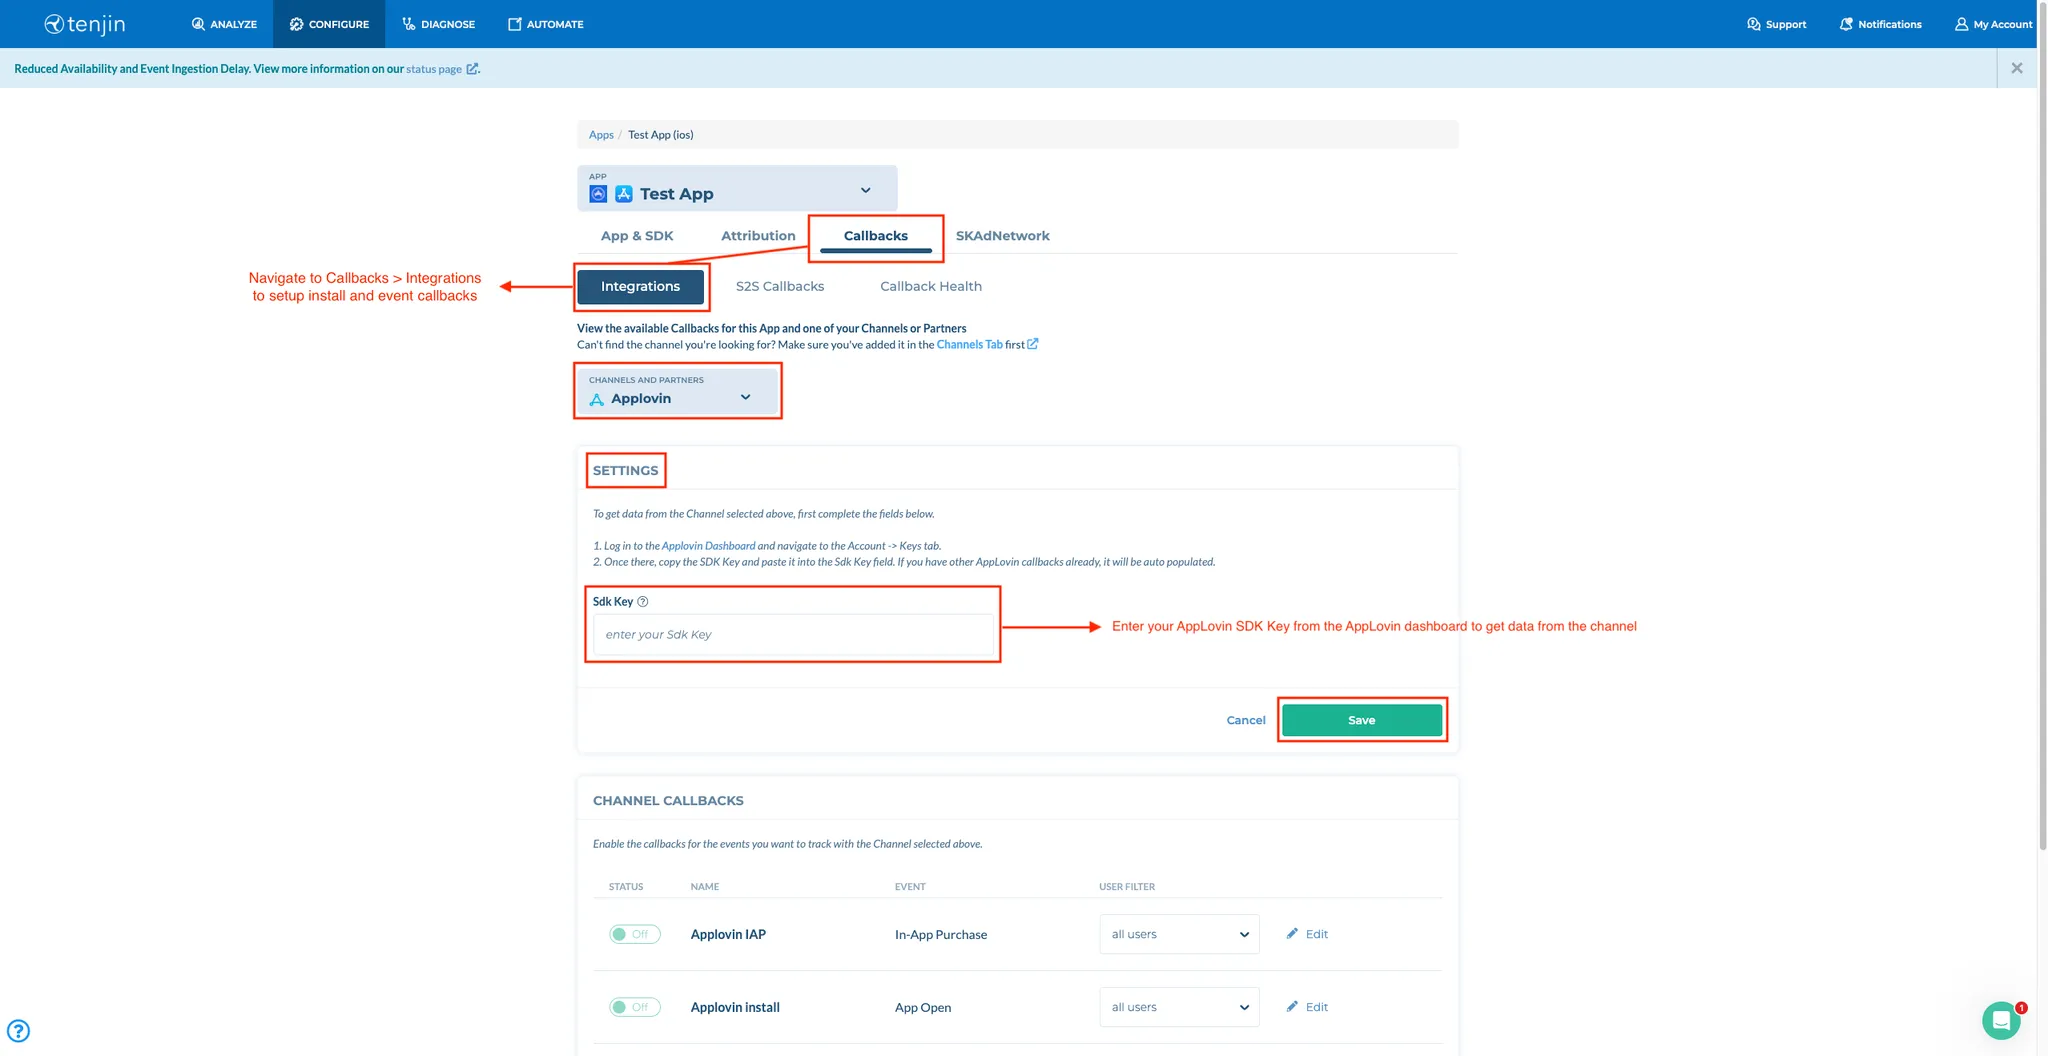Viewport: 2048px width, 1056px height.
Task: Select the Callbacks tab
Action: (876, 236)
